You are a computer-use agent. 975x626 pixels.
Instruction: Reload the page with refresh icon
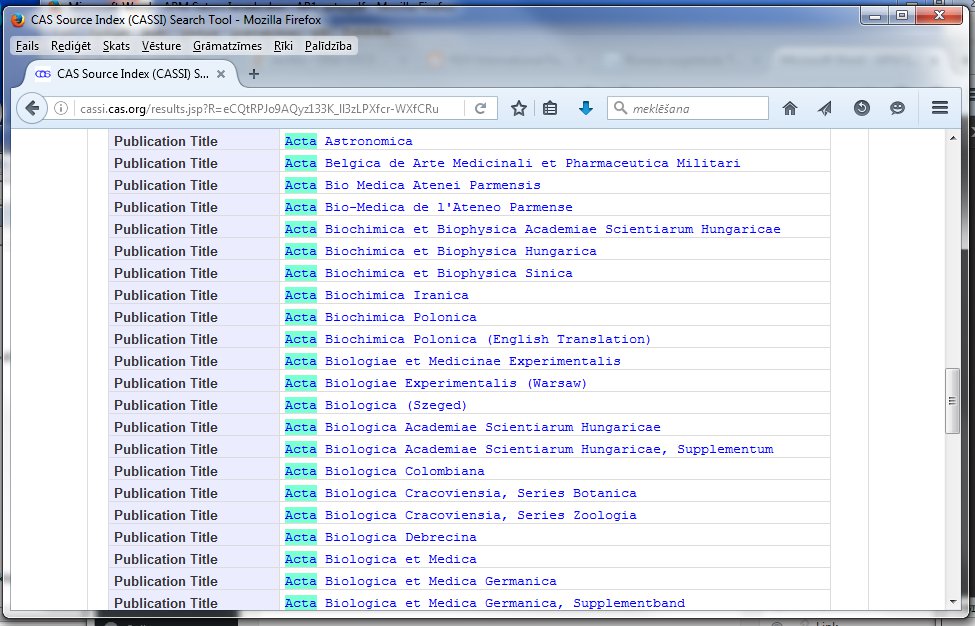pos(480,108)
